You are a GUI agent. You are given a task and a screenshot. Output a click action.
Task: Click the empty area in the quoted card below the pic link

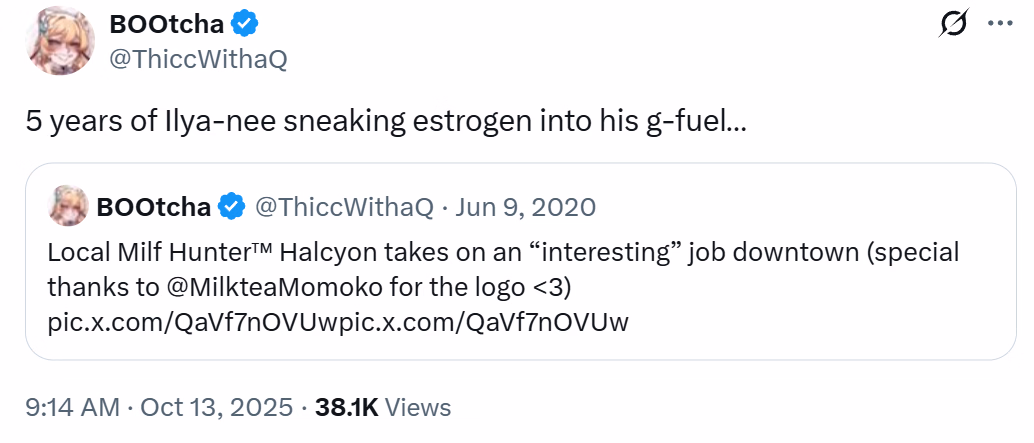tap(800, 340)
